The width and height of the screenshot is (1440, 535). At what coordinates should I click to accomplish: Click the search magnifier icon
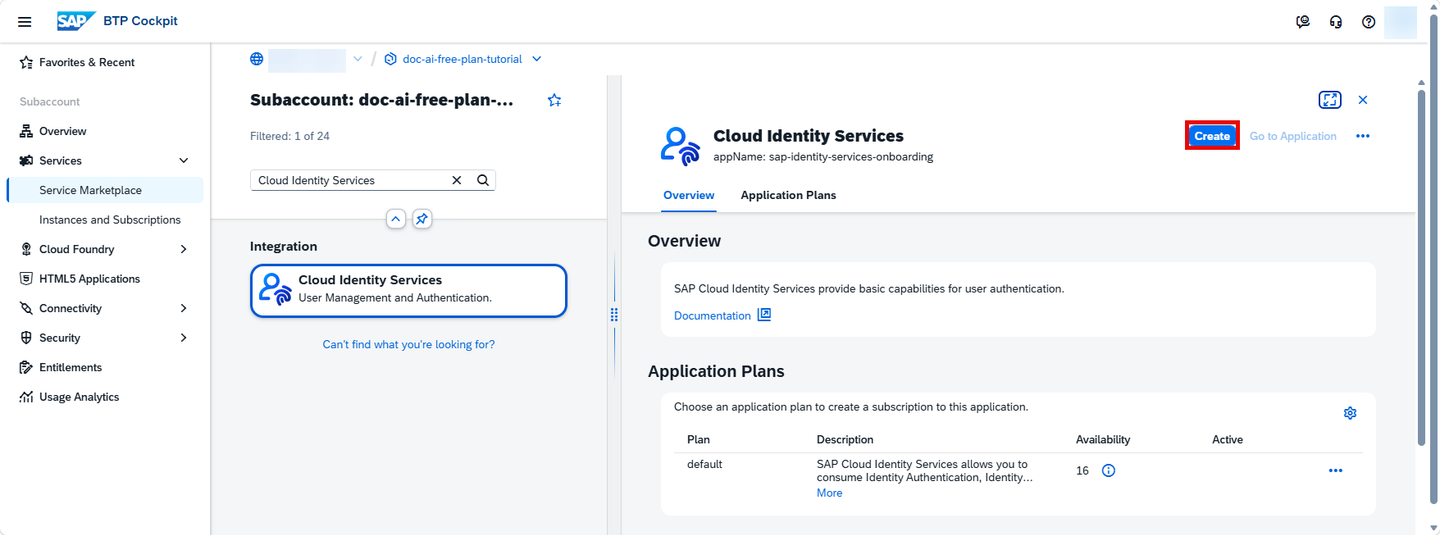pos(483,181)
